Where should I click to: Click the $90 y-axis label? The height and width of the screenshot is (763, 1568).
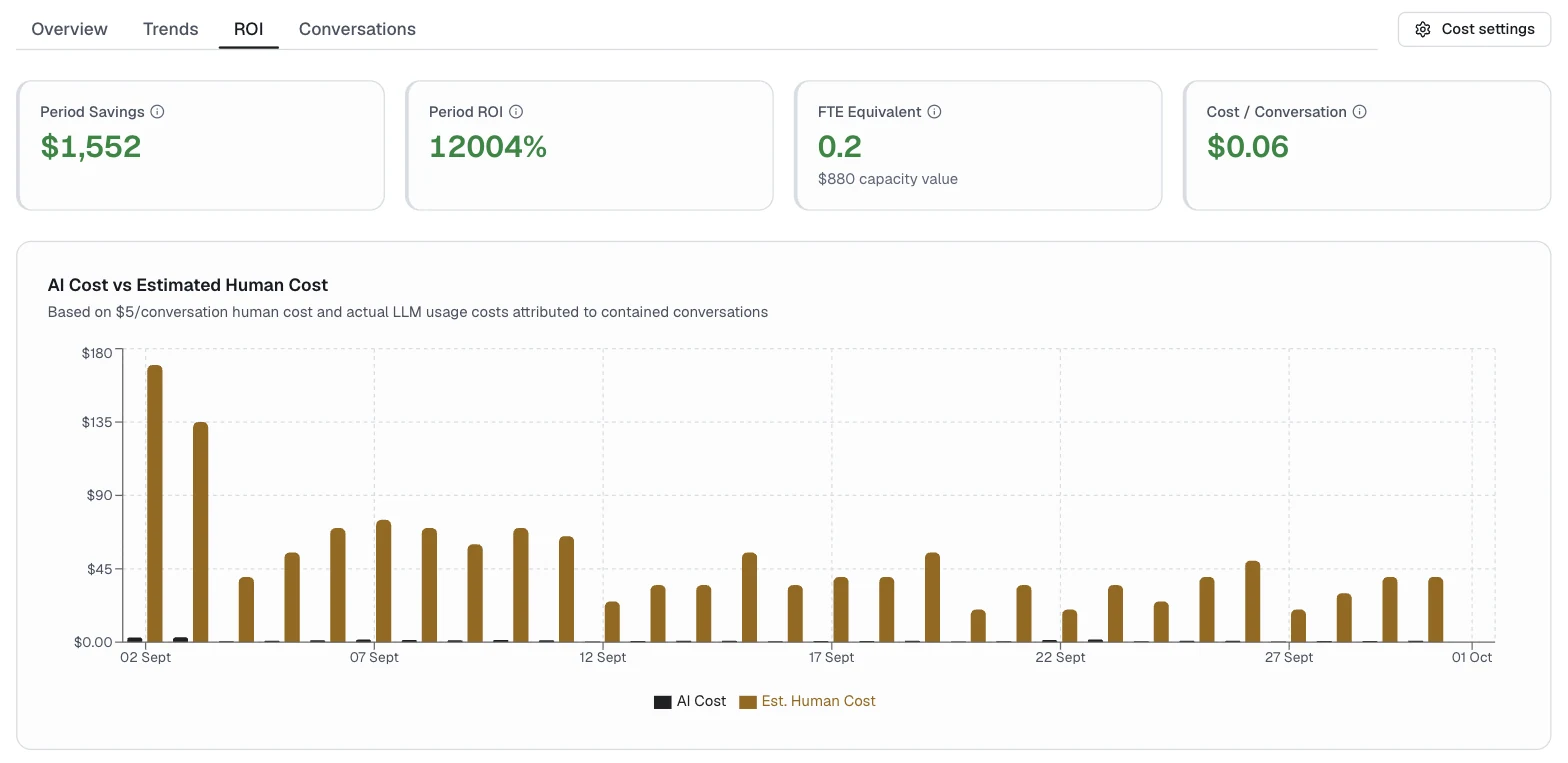[x=100, y=495]
